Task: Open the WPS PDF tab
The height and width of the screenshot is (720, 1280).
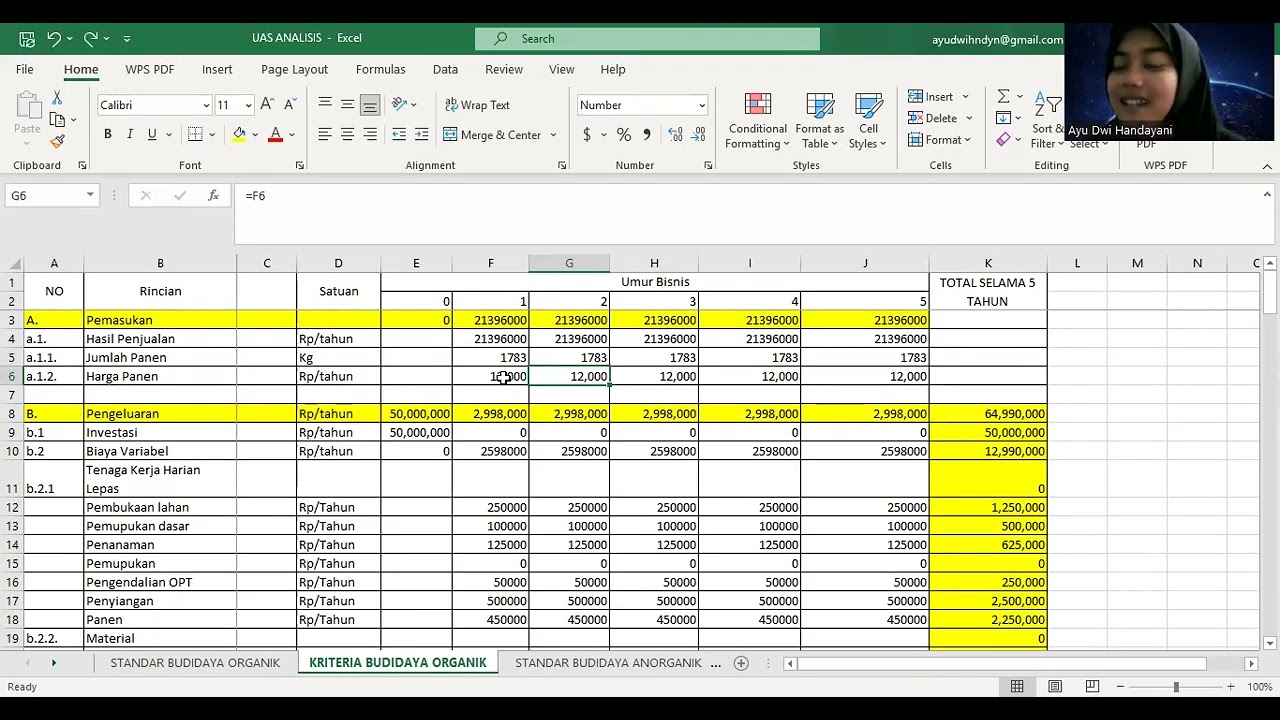Action: tap(150, 69)
